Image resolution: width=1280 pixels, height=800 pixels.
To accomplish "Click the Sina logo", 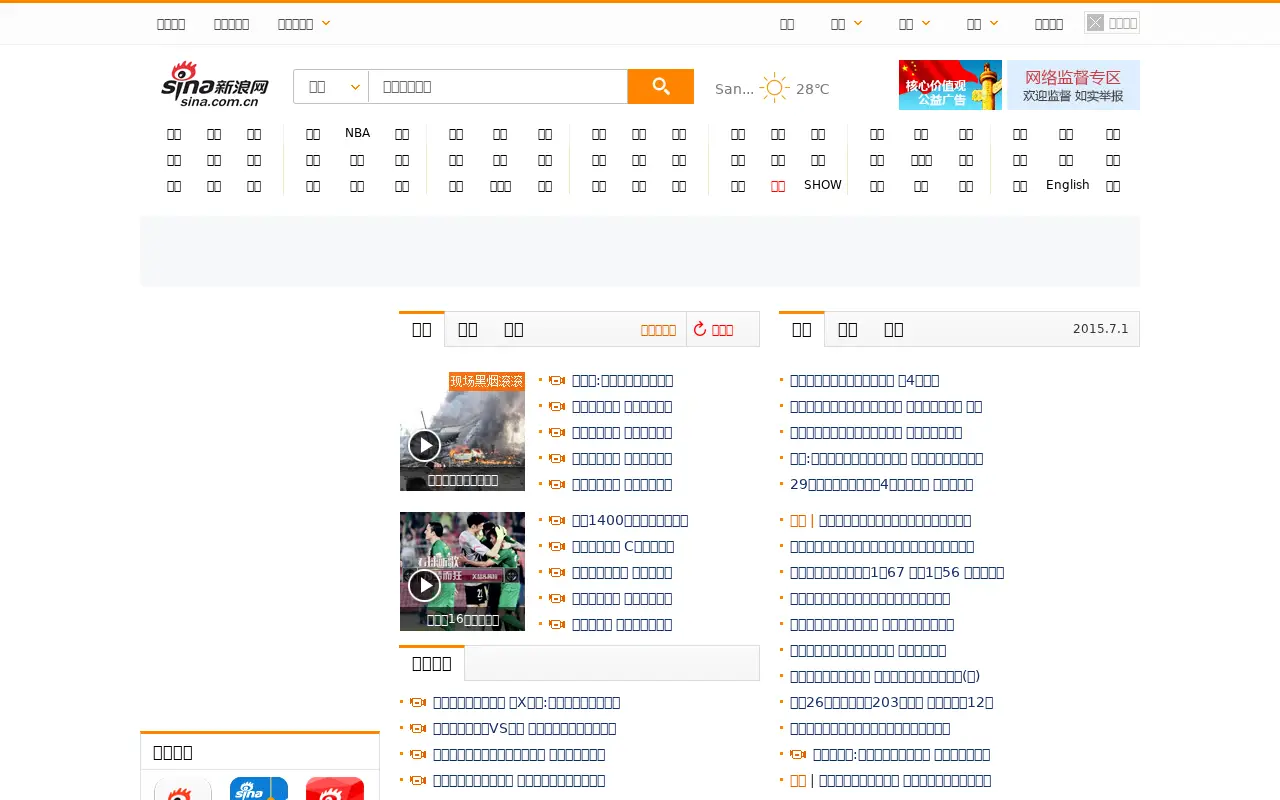I will pyautogui.click(x=214, y=84).
